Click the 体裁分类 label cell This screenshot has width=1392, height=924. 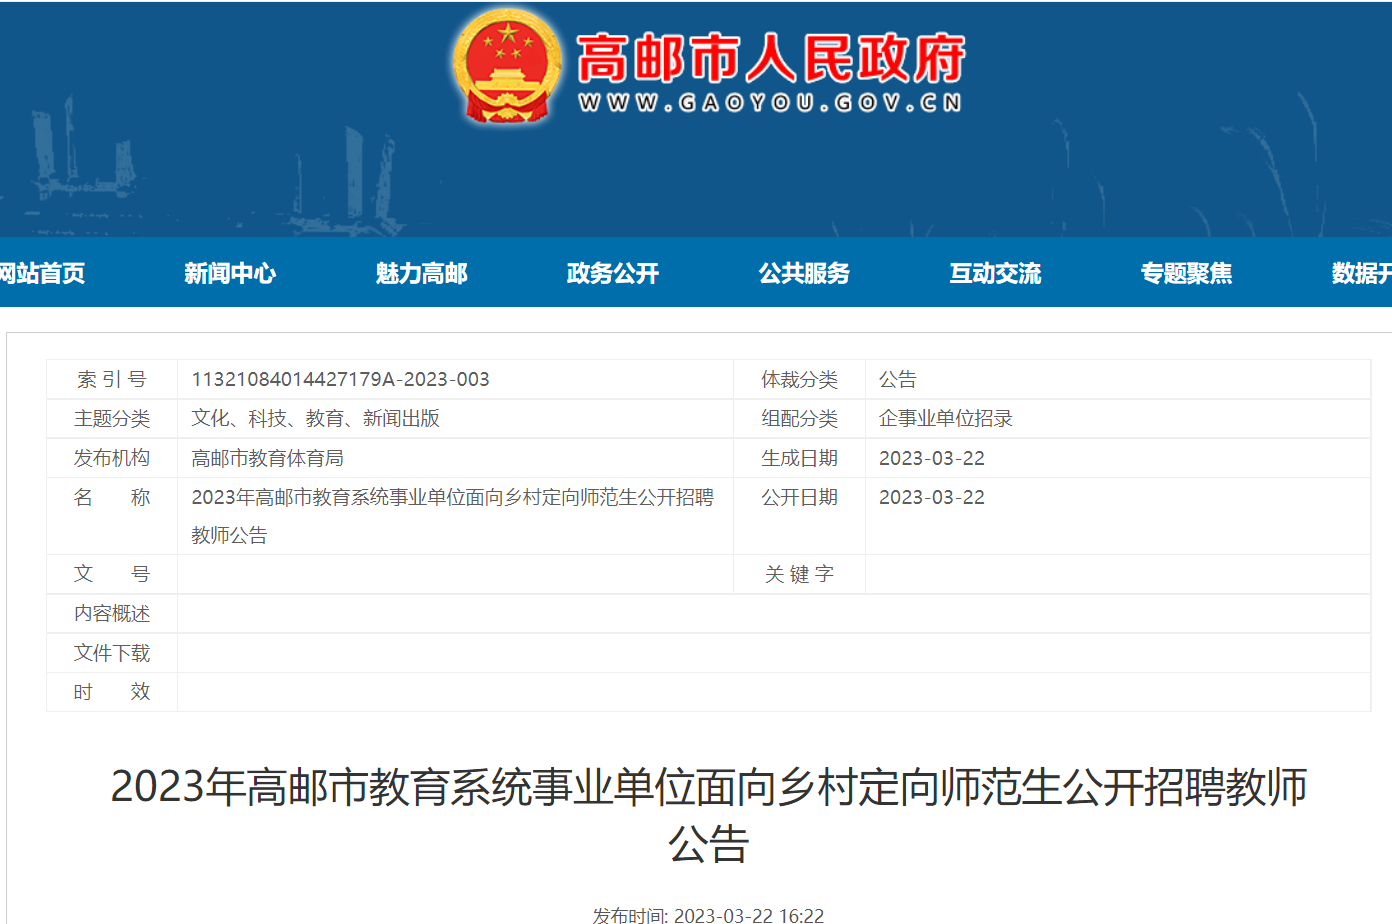pyautogui.click(x=800, y=379)
